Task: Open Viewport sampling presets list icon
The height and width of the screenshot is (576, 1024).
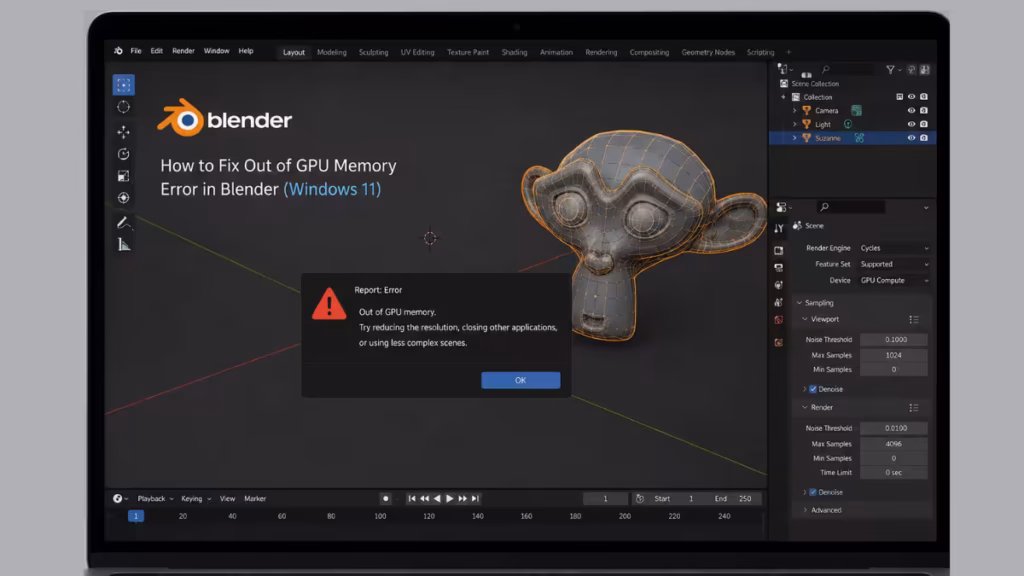Action: [x=914, y=319]
